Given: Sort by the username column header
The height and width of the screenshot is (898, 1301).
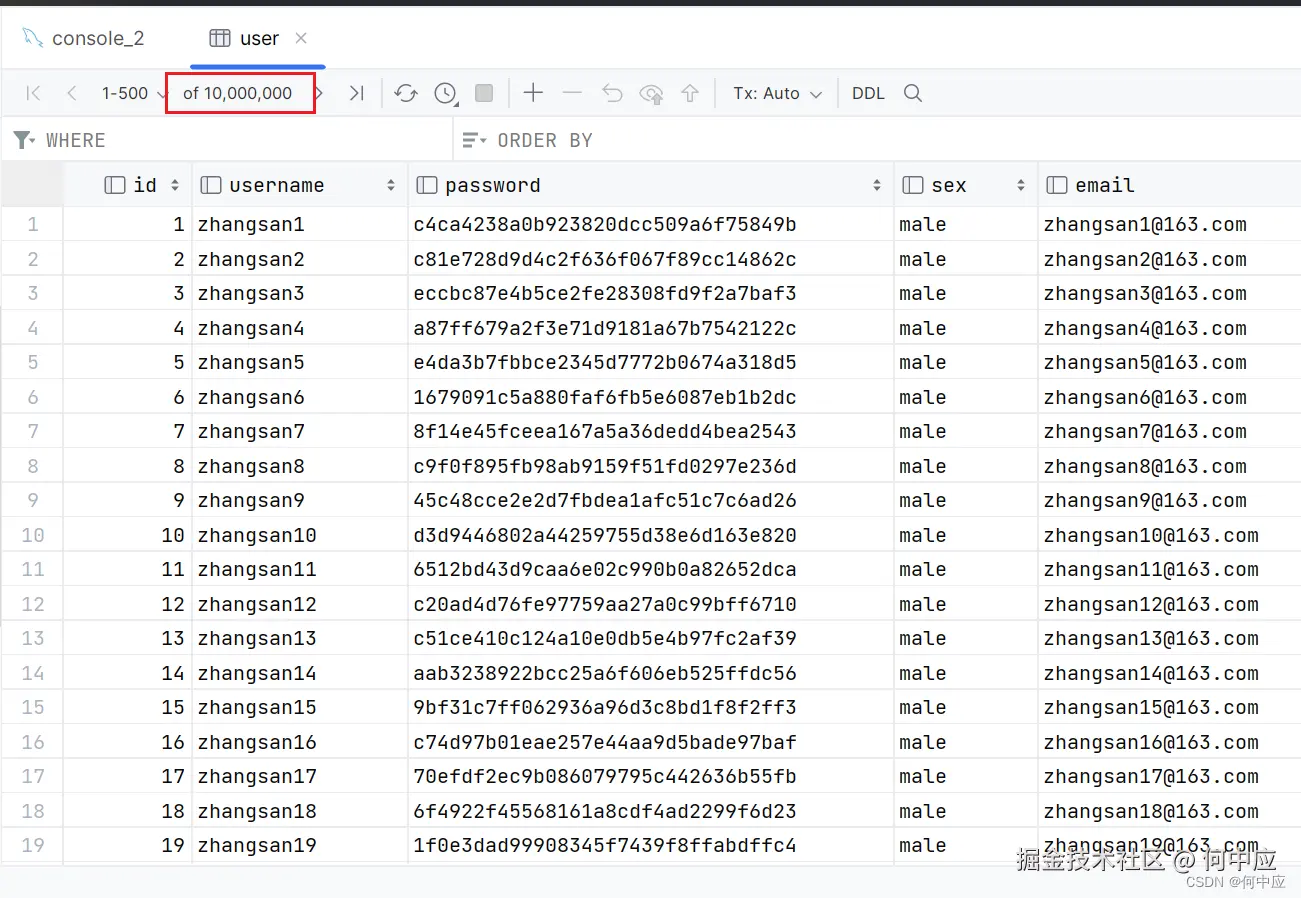Looking at the screenshot, I should pyautogui.click(x=300, y=185).
